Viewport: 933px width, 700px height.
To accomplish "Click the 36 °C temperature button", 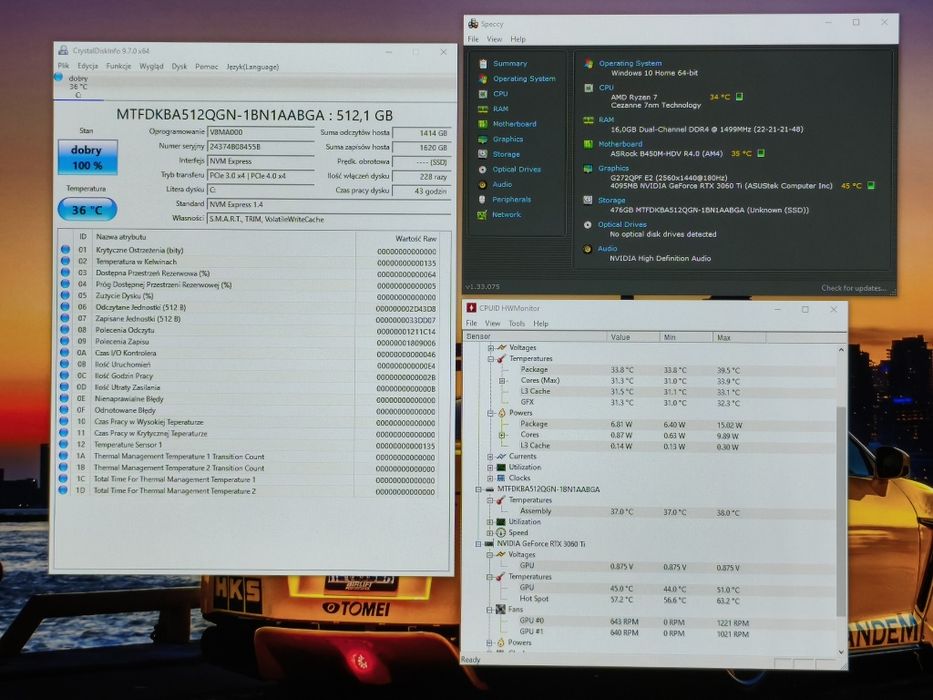I will (87, 210).
